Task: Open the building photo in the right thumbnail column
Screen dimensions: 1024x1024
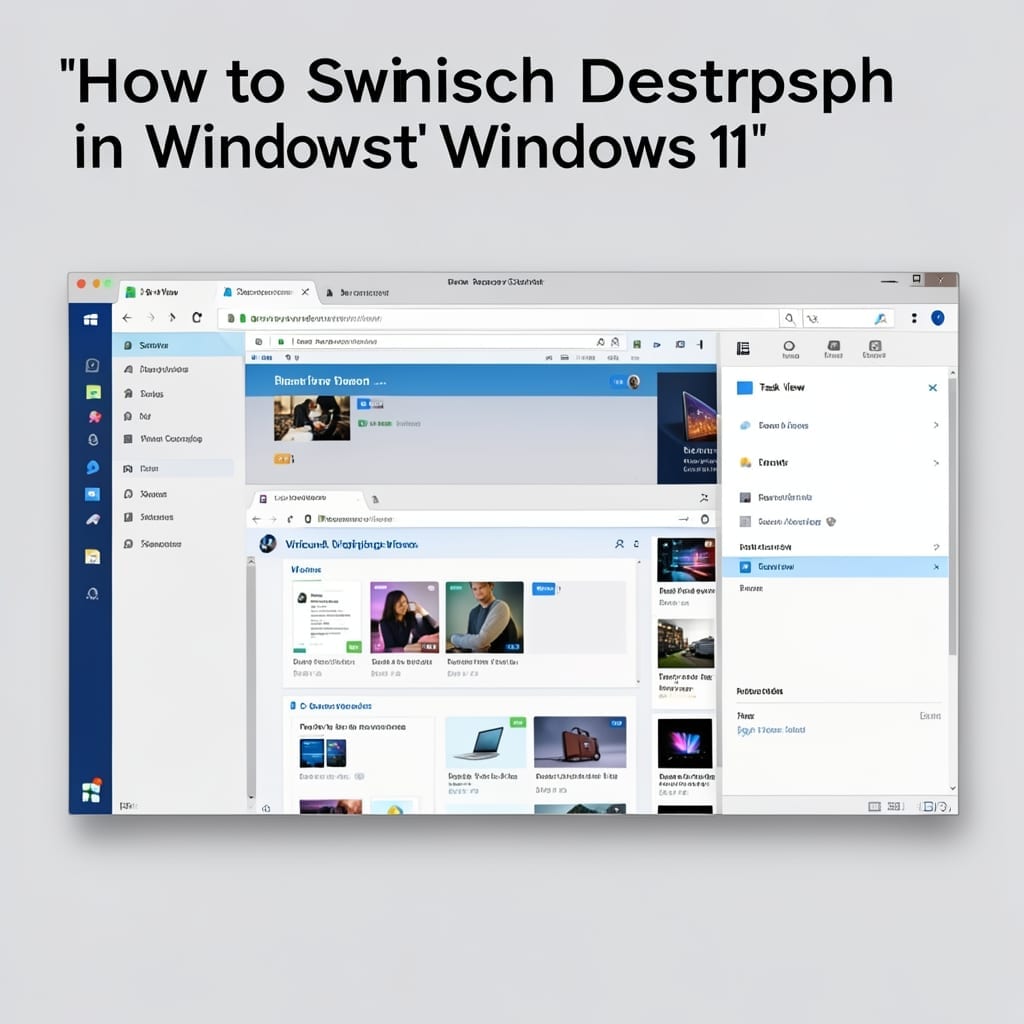Action: pos(685,643)
